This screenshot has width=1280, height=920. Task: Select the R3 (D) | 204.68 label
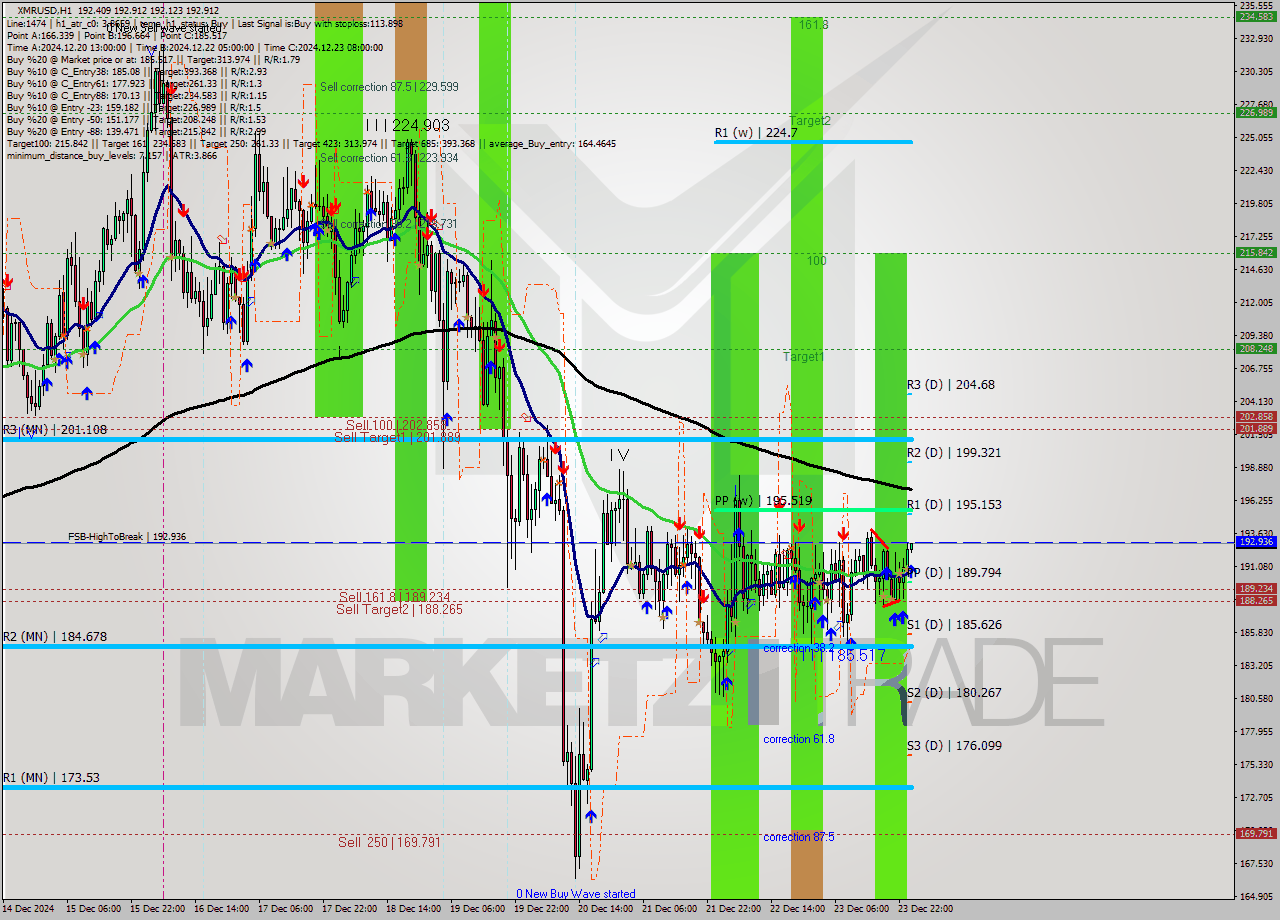tap(950, 384)
